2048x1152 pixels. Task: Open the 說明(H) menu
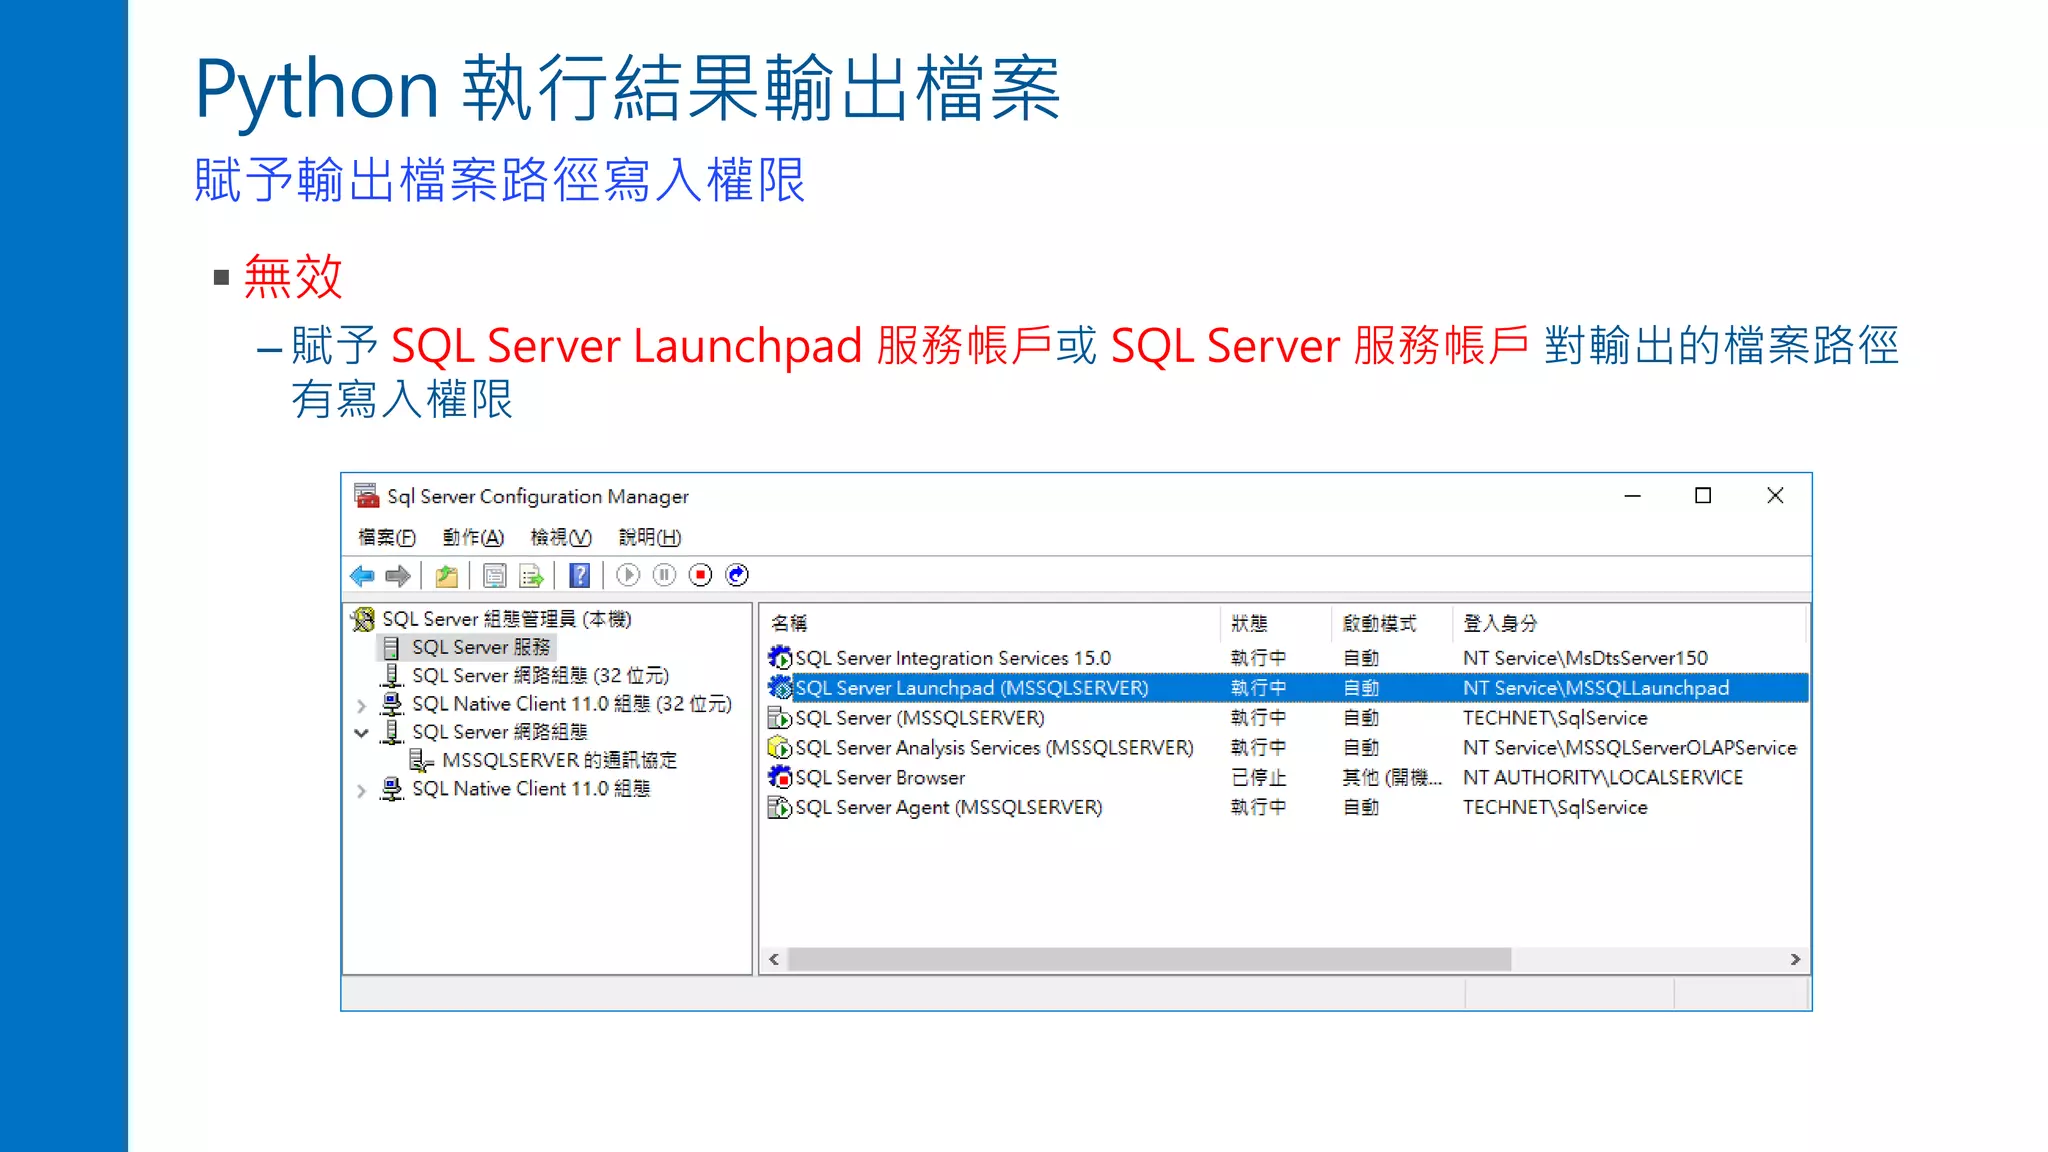coord(650,538)
